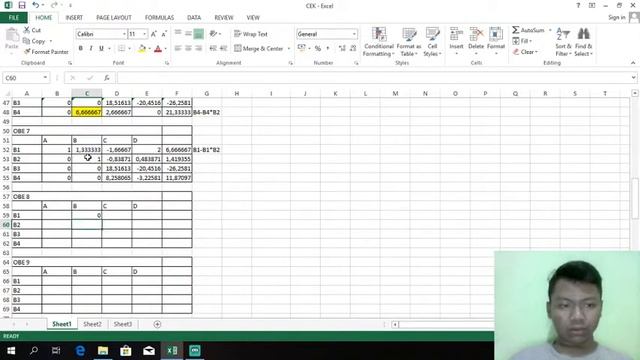Open Excel Help question mark
Image resolution: width=640 pixels, height=360 pixels.
click(x=578, y=5)
